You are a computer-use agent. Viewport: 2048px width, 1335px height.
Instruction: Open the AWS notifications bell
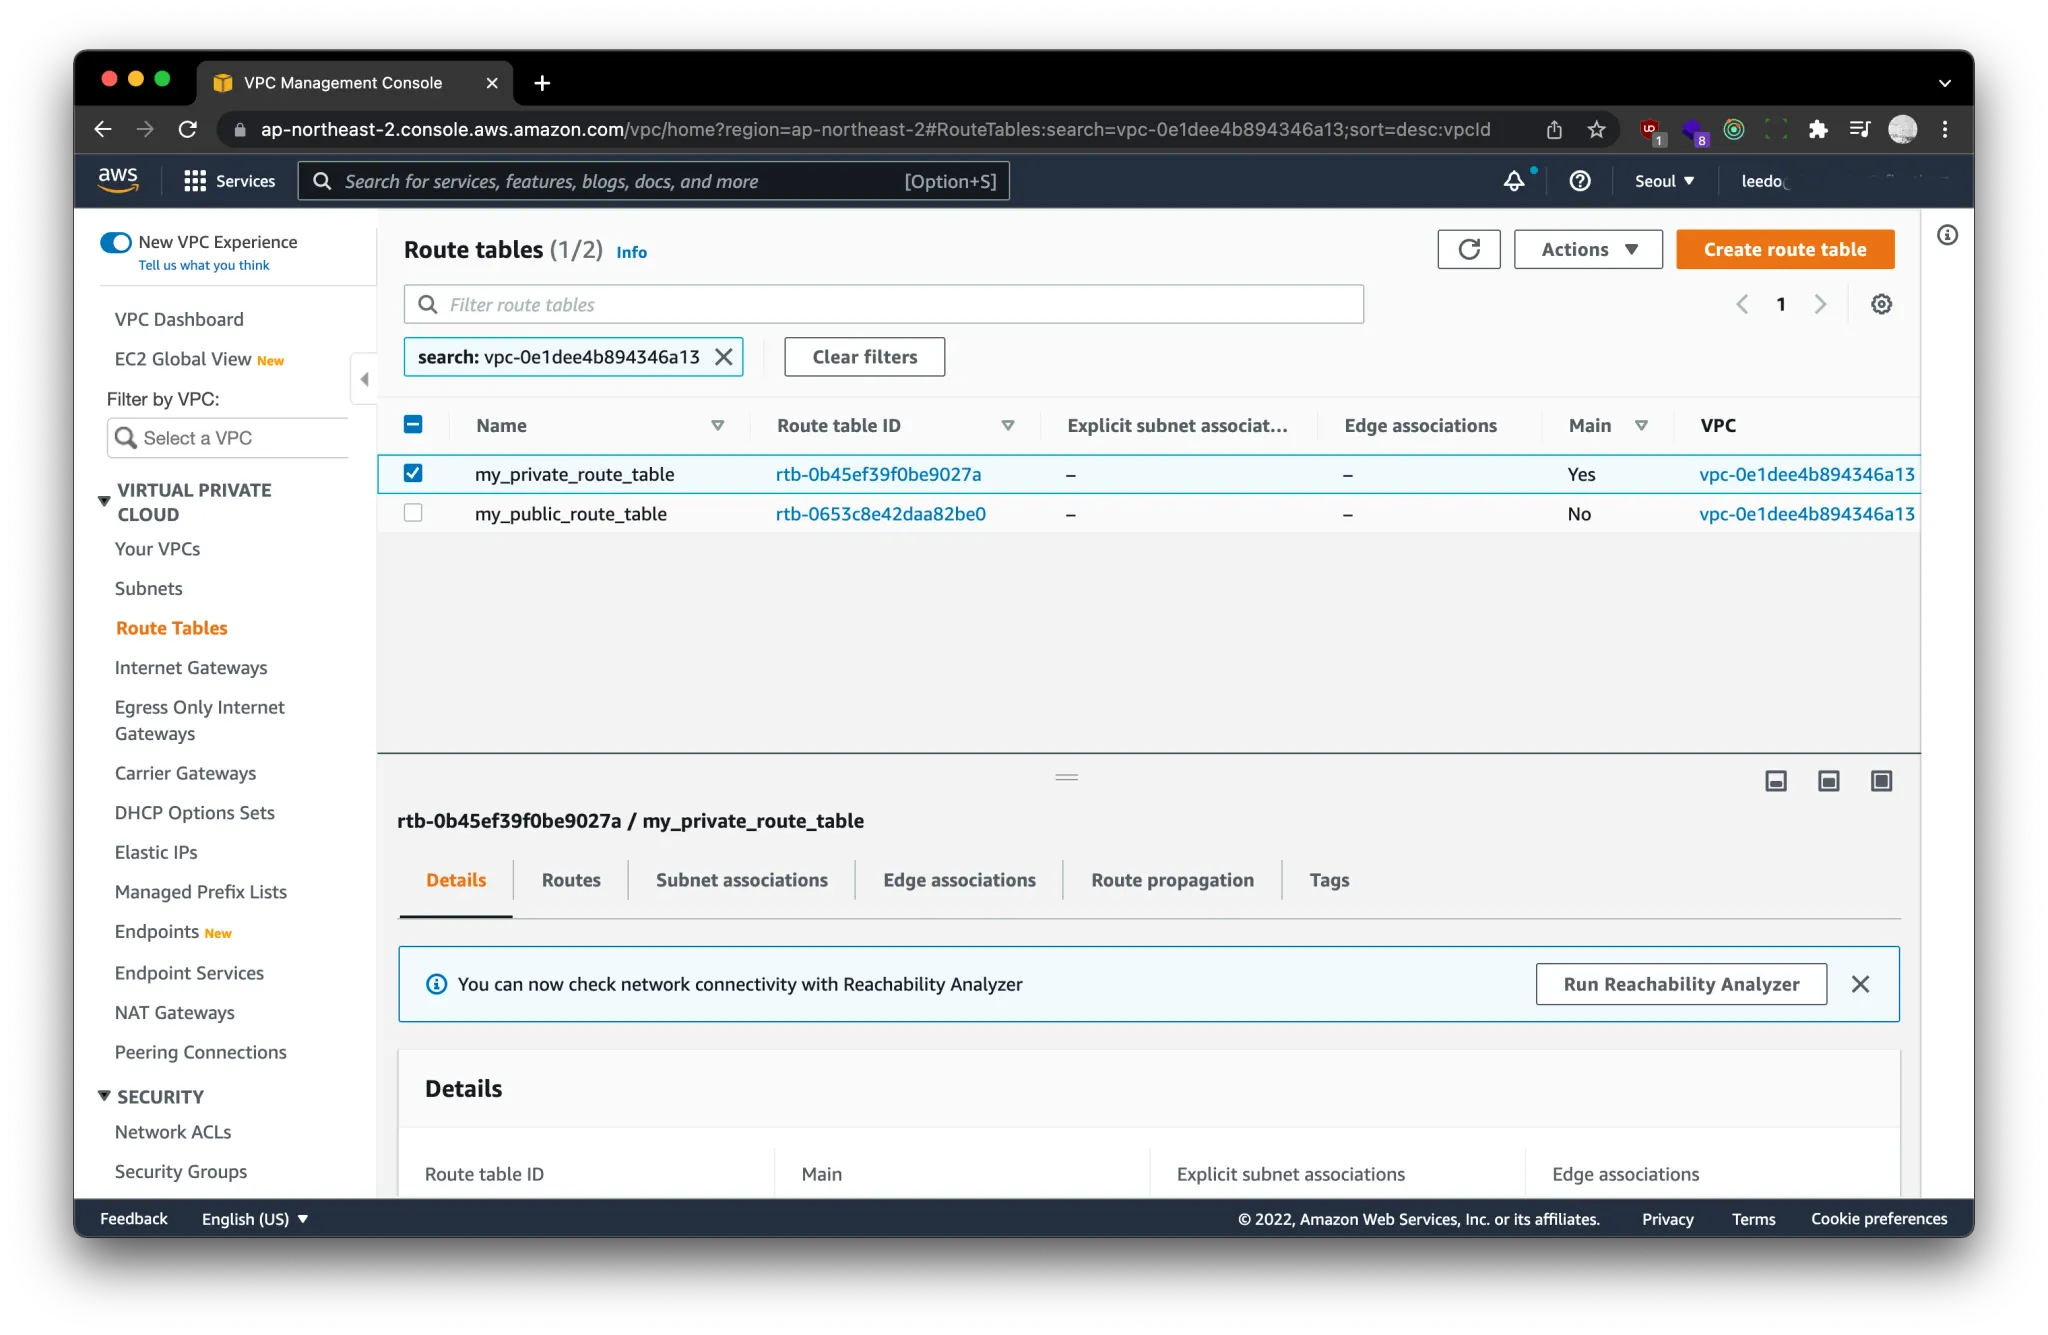(1514, 181)
